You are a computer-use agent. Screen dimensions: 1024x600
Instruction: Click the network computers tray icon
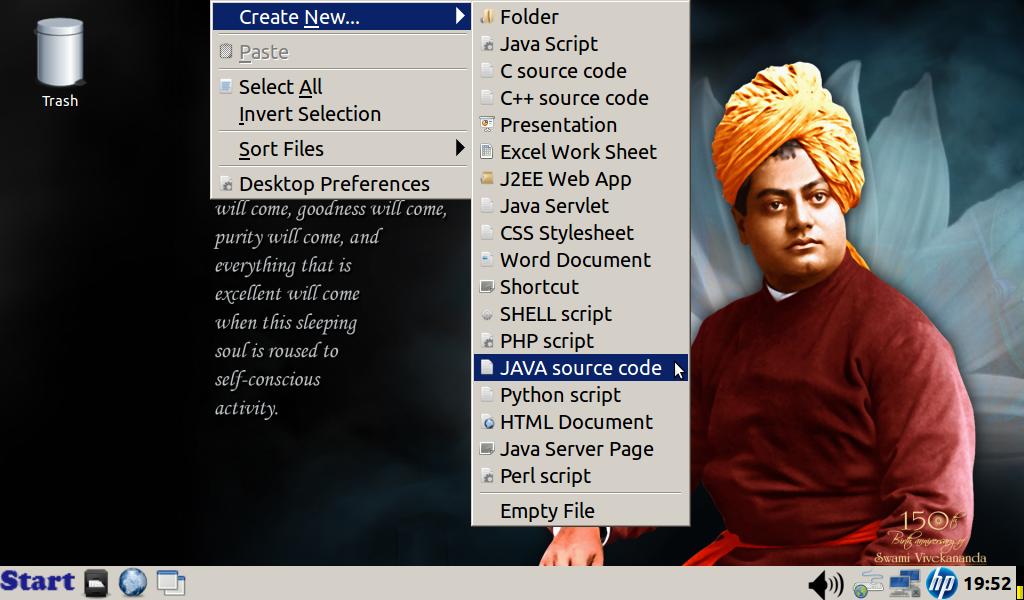(904, 583)
